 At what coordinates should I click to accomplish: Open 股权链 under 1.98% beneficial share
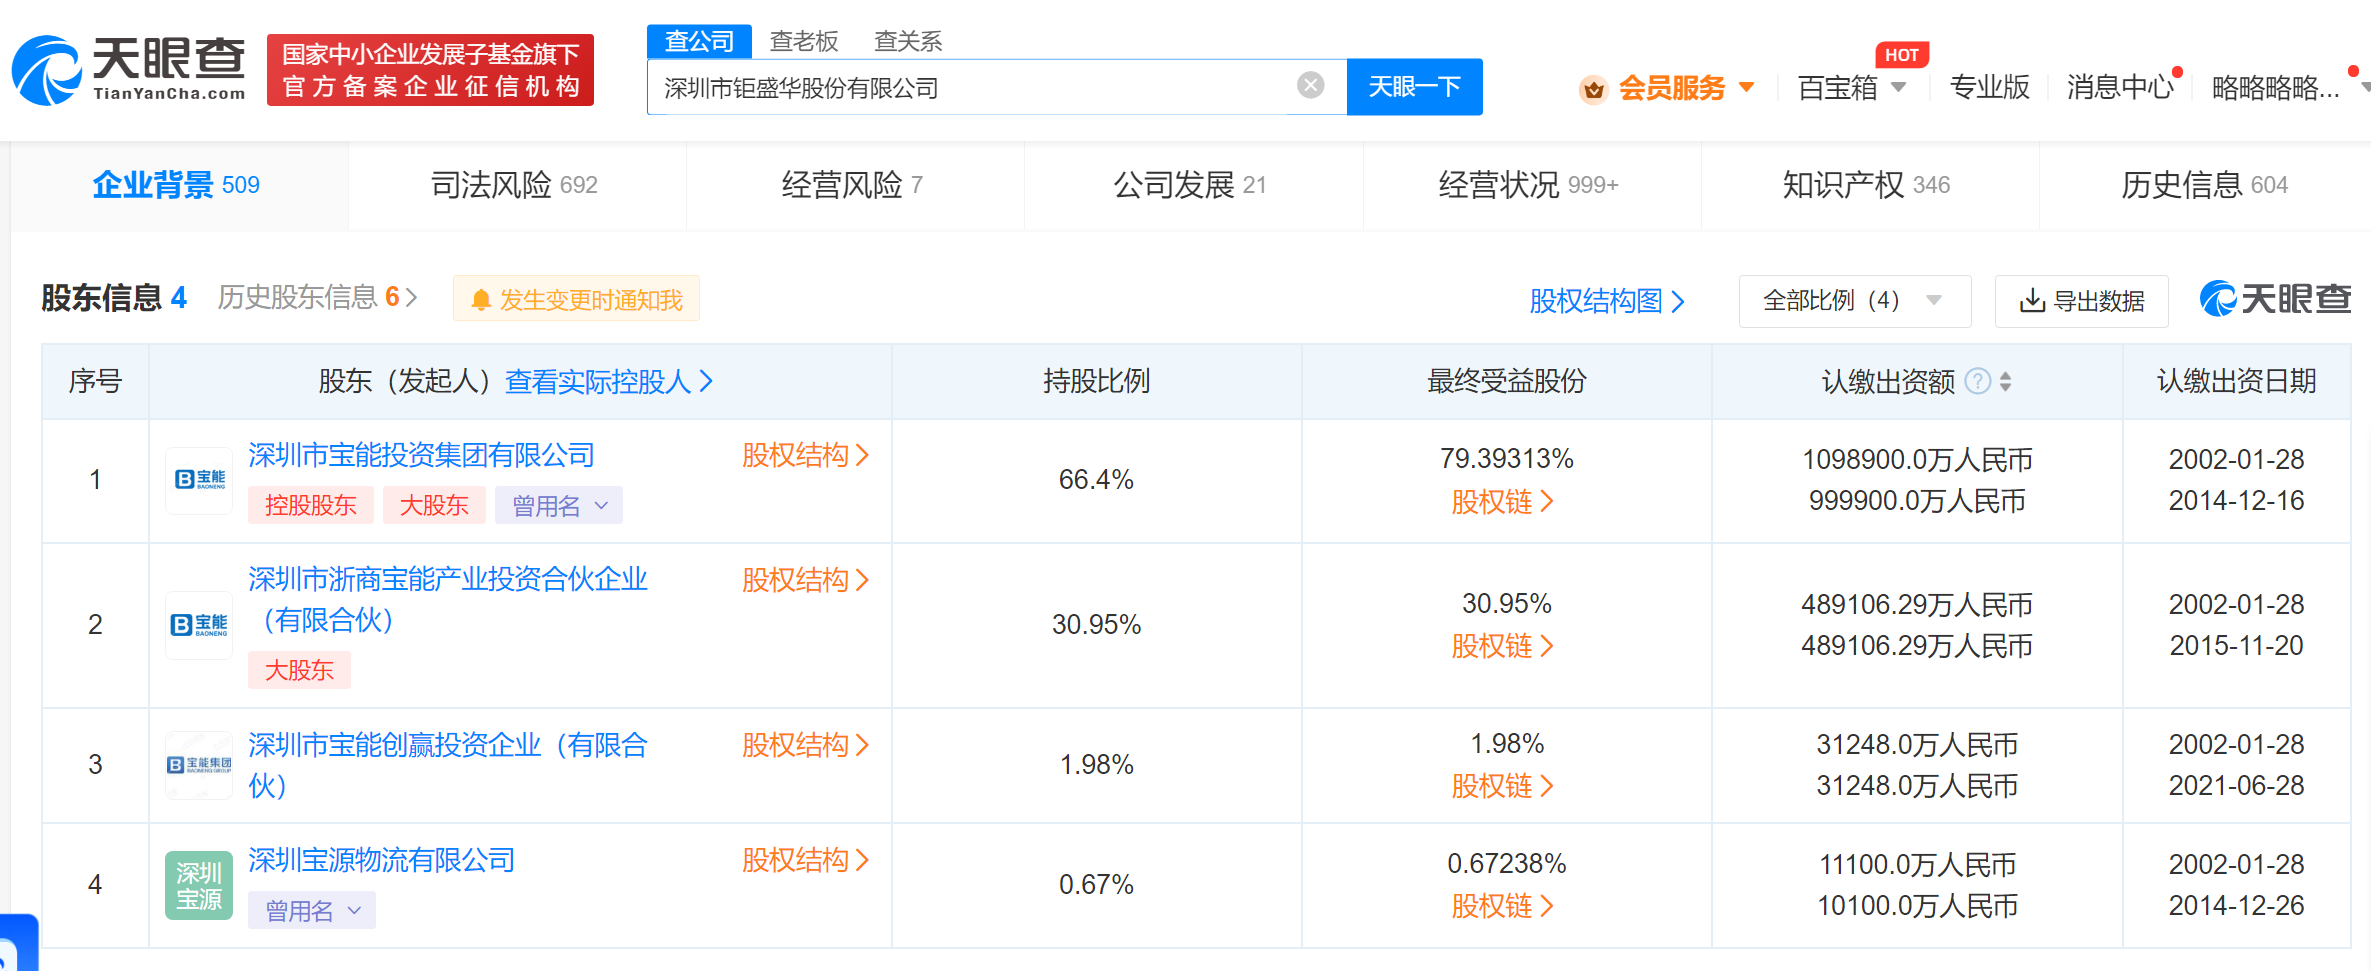pos(1503,787)
